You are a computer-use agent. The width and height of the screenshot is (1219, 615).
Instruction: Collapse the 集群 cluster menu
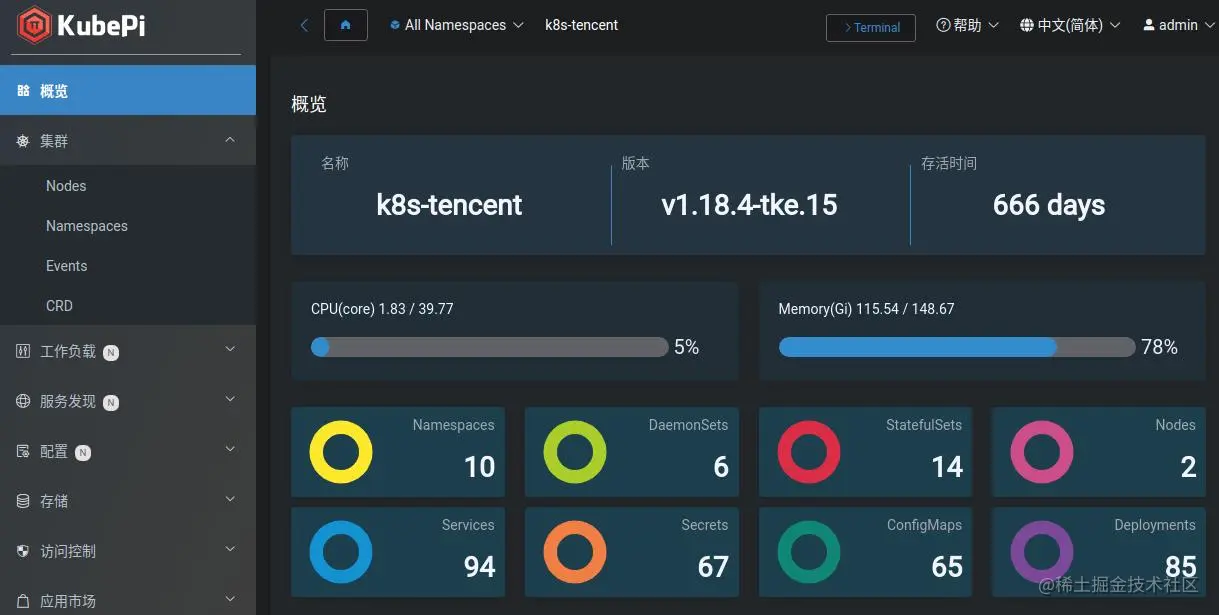(128, 141)
